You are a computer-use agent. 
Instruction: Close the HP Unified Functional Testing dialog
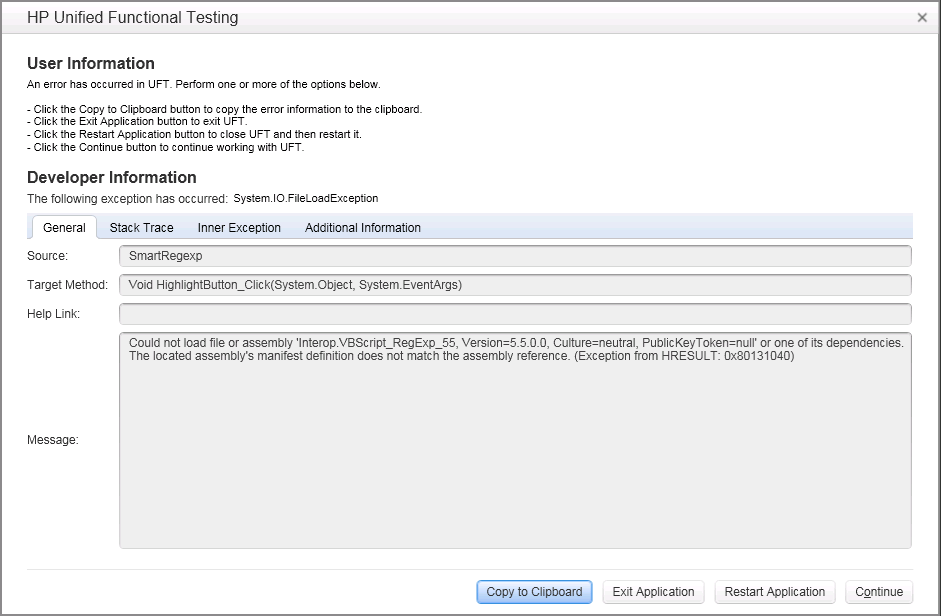[921, 17]
